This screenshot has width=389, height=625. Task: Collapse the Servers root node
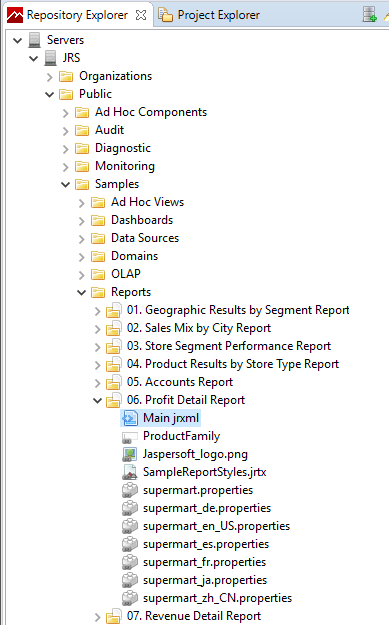tap(18, 40)
